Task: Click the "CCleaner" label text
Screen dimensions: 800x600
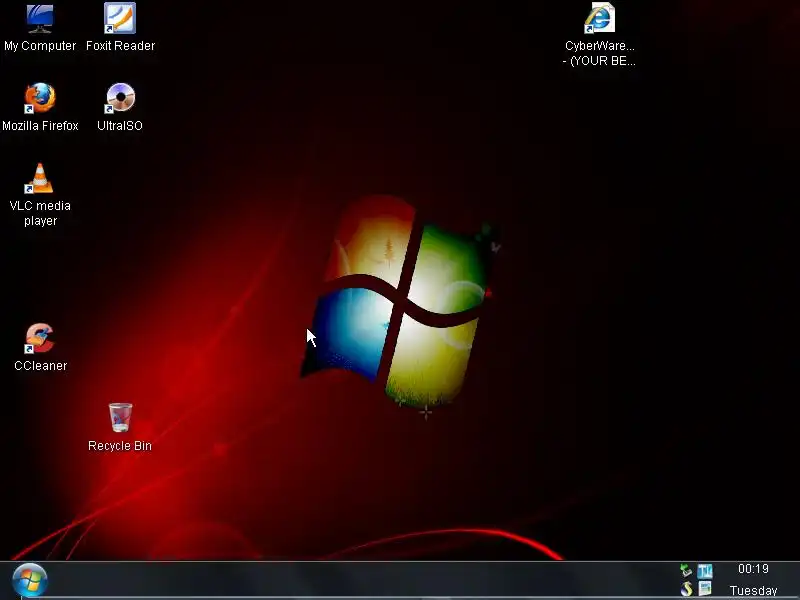Action: [x=40, y=366]
